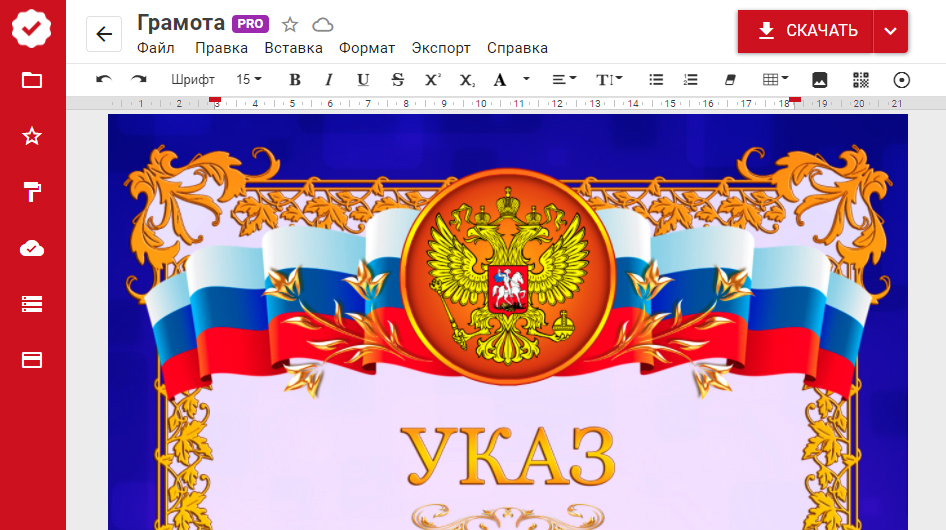The height and width of the screenshot is (530, 946).
Task: Insert a QR code
Action: tap(861, 80)
